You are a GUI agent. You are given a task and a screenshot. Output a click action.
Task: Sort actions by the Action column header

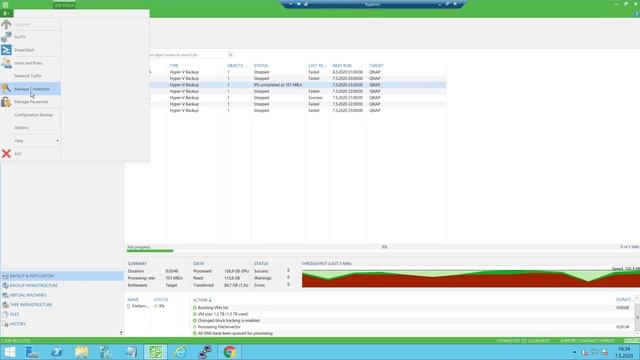[202, 300]
